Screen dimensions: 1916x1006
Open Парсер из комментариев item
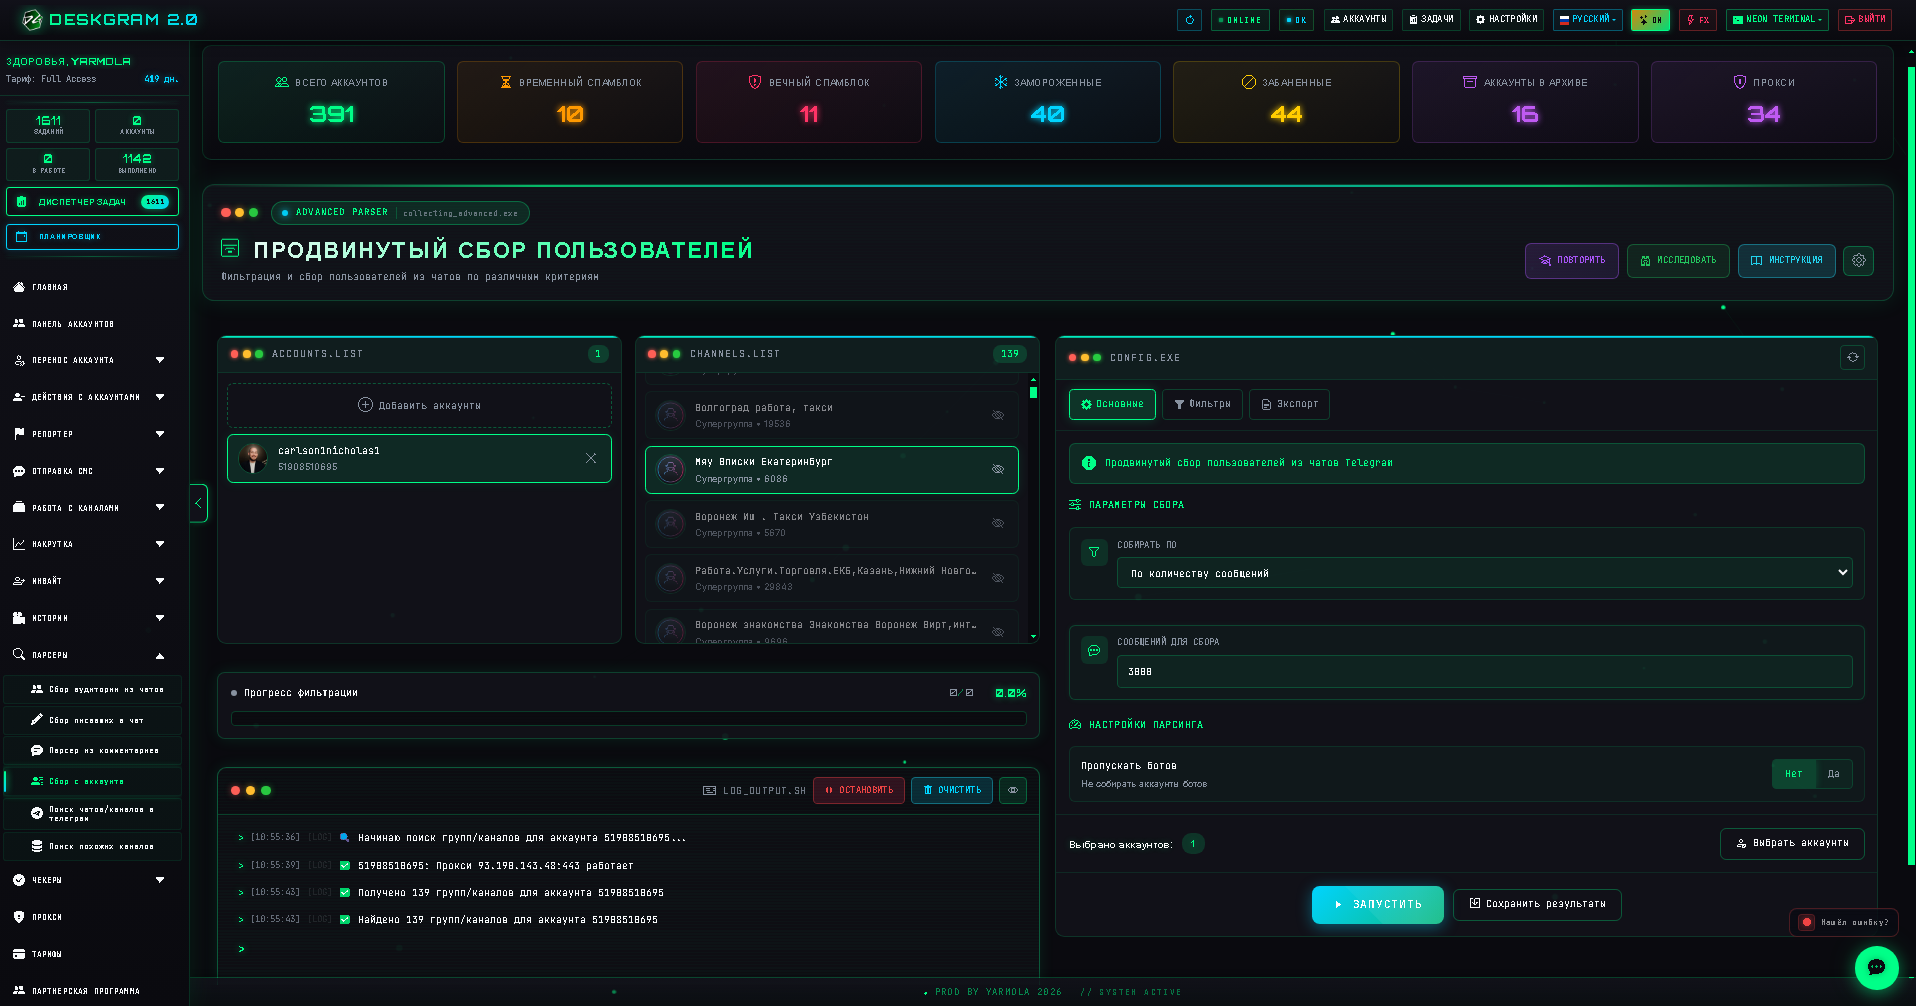pyautogui.click(x=93, y=750)
